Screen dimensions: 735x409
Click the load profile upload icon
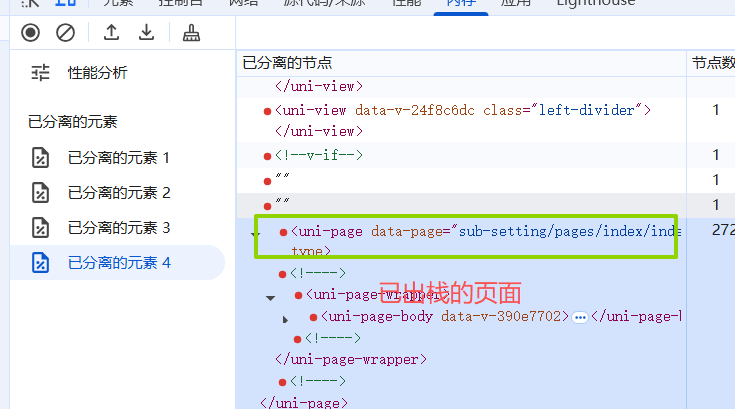tap(112, 33)
